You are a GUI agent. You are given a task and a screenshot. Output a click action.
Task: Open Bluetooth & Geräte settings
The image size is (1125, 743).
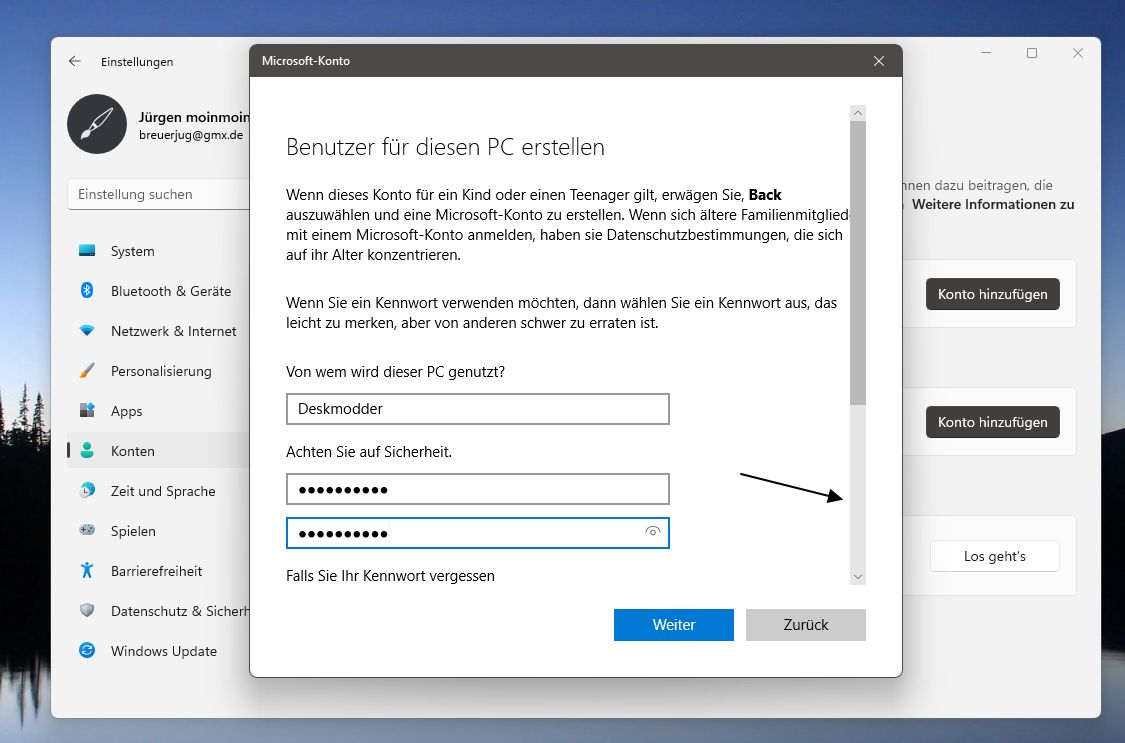tap(159, 291)
